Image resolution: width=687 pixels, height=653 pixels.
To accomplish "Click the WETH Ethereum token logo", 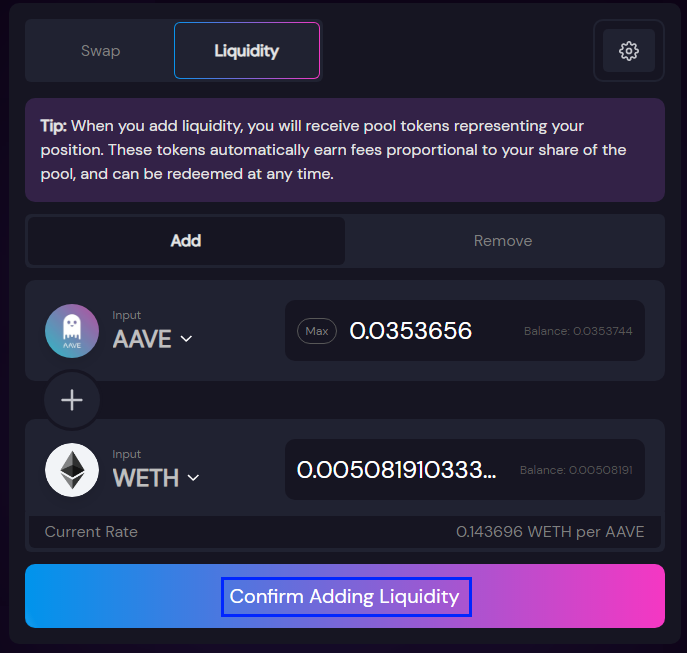I will (72, 470).
